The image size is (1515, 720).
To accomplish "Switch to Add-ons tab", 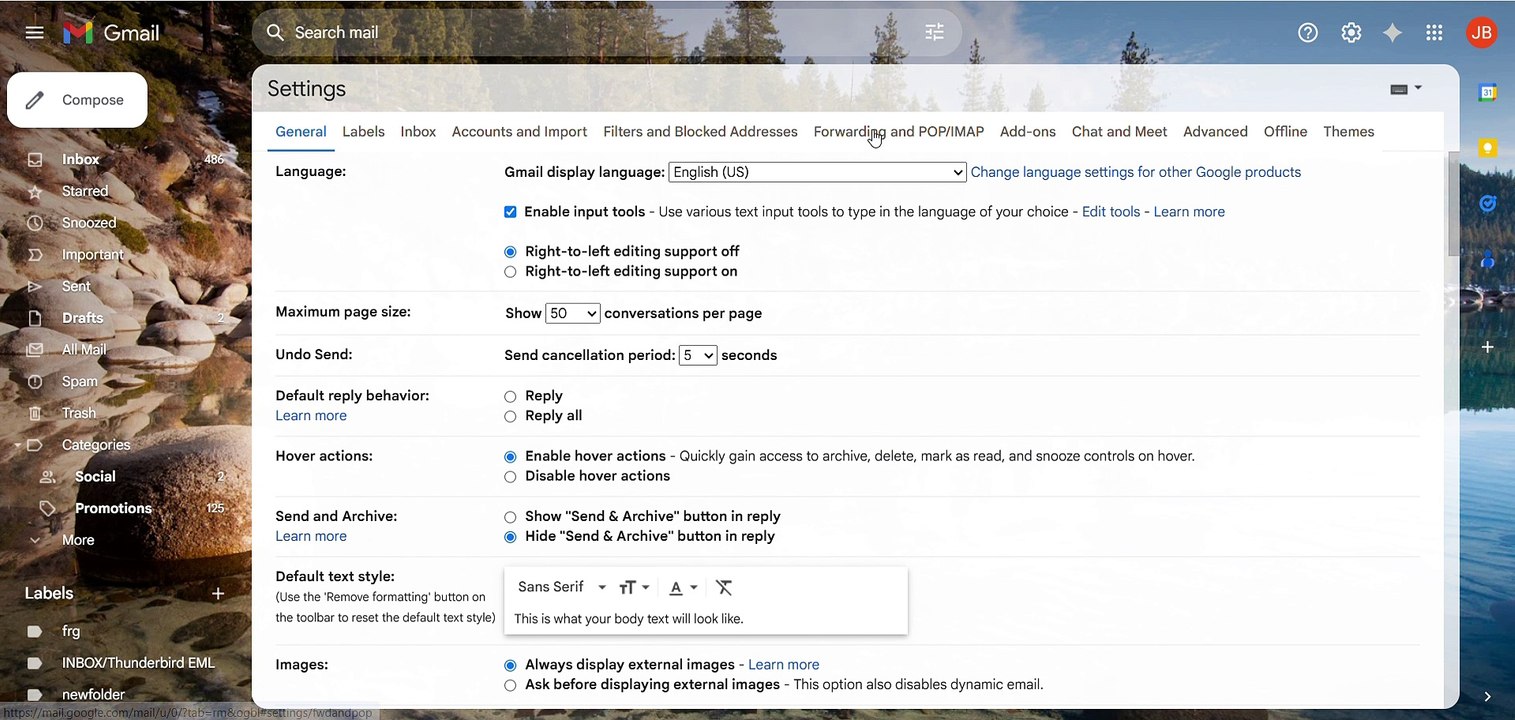I will [x=1028, y=132].
